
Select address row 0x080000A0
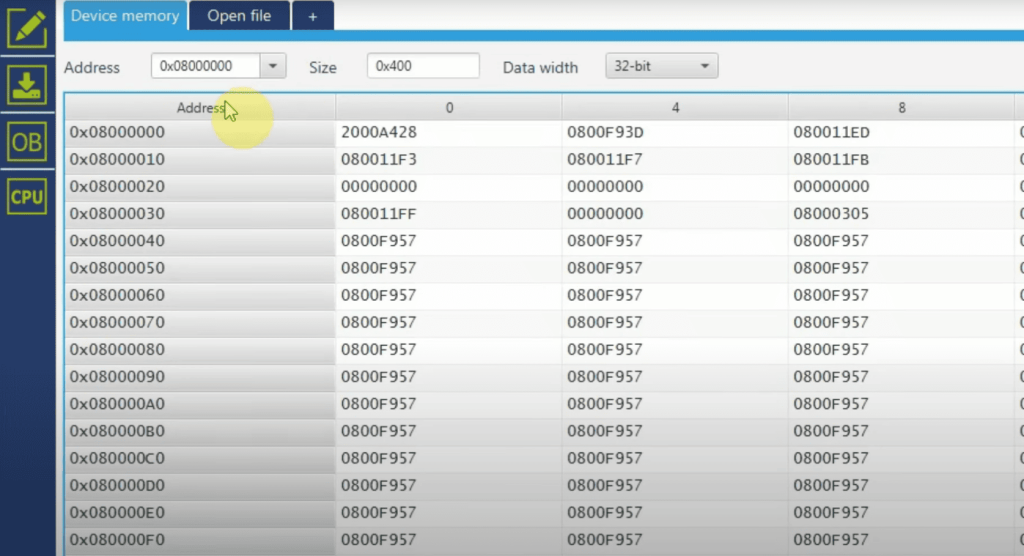coord(200,404)
